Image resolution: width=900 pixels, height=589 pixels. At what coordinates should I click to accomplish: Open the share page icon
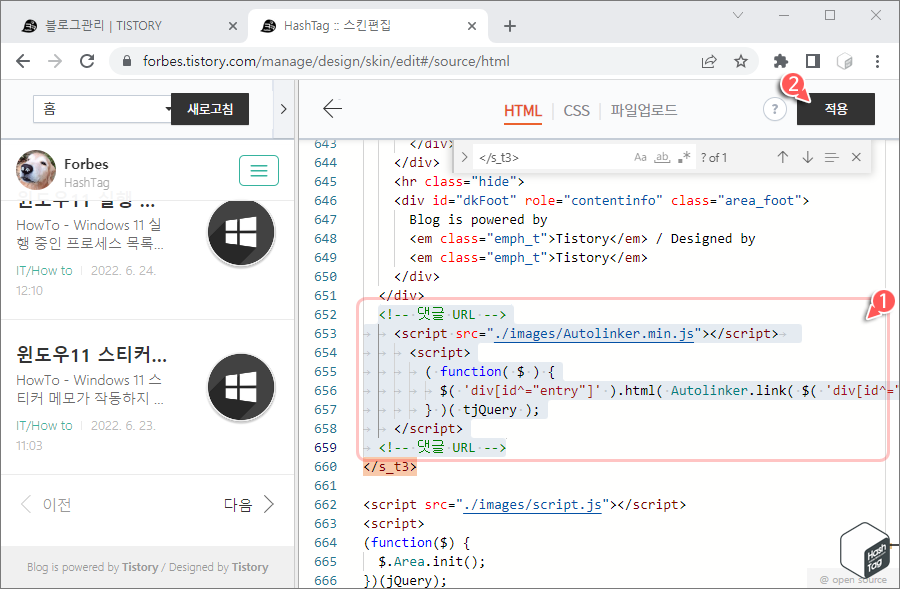point(709,61)
